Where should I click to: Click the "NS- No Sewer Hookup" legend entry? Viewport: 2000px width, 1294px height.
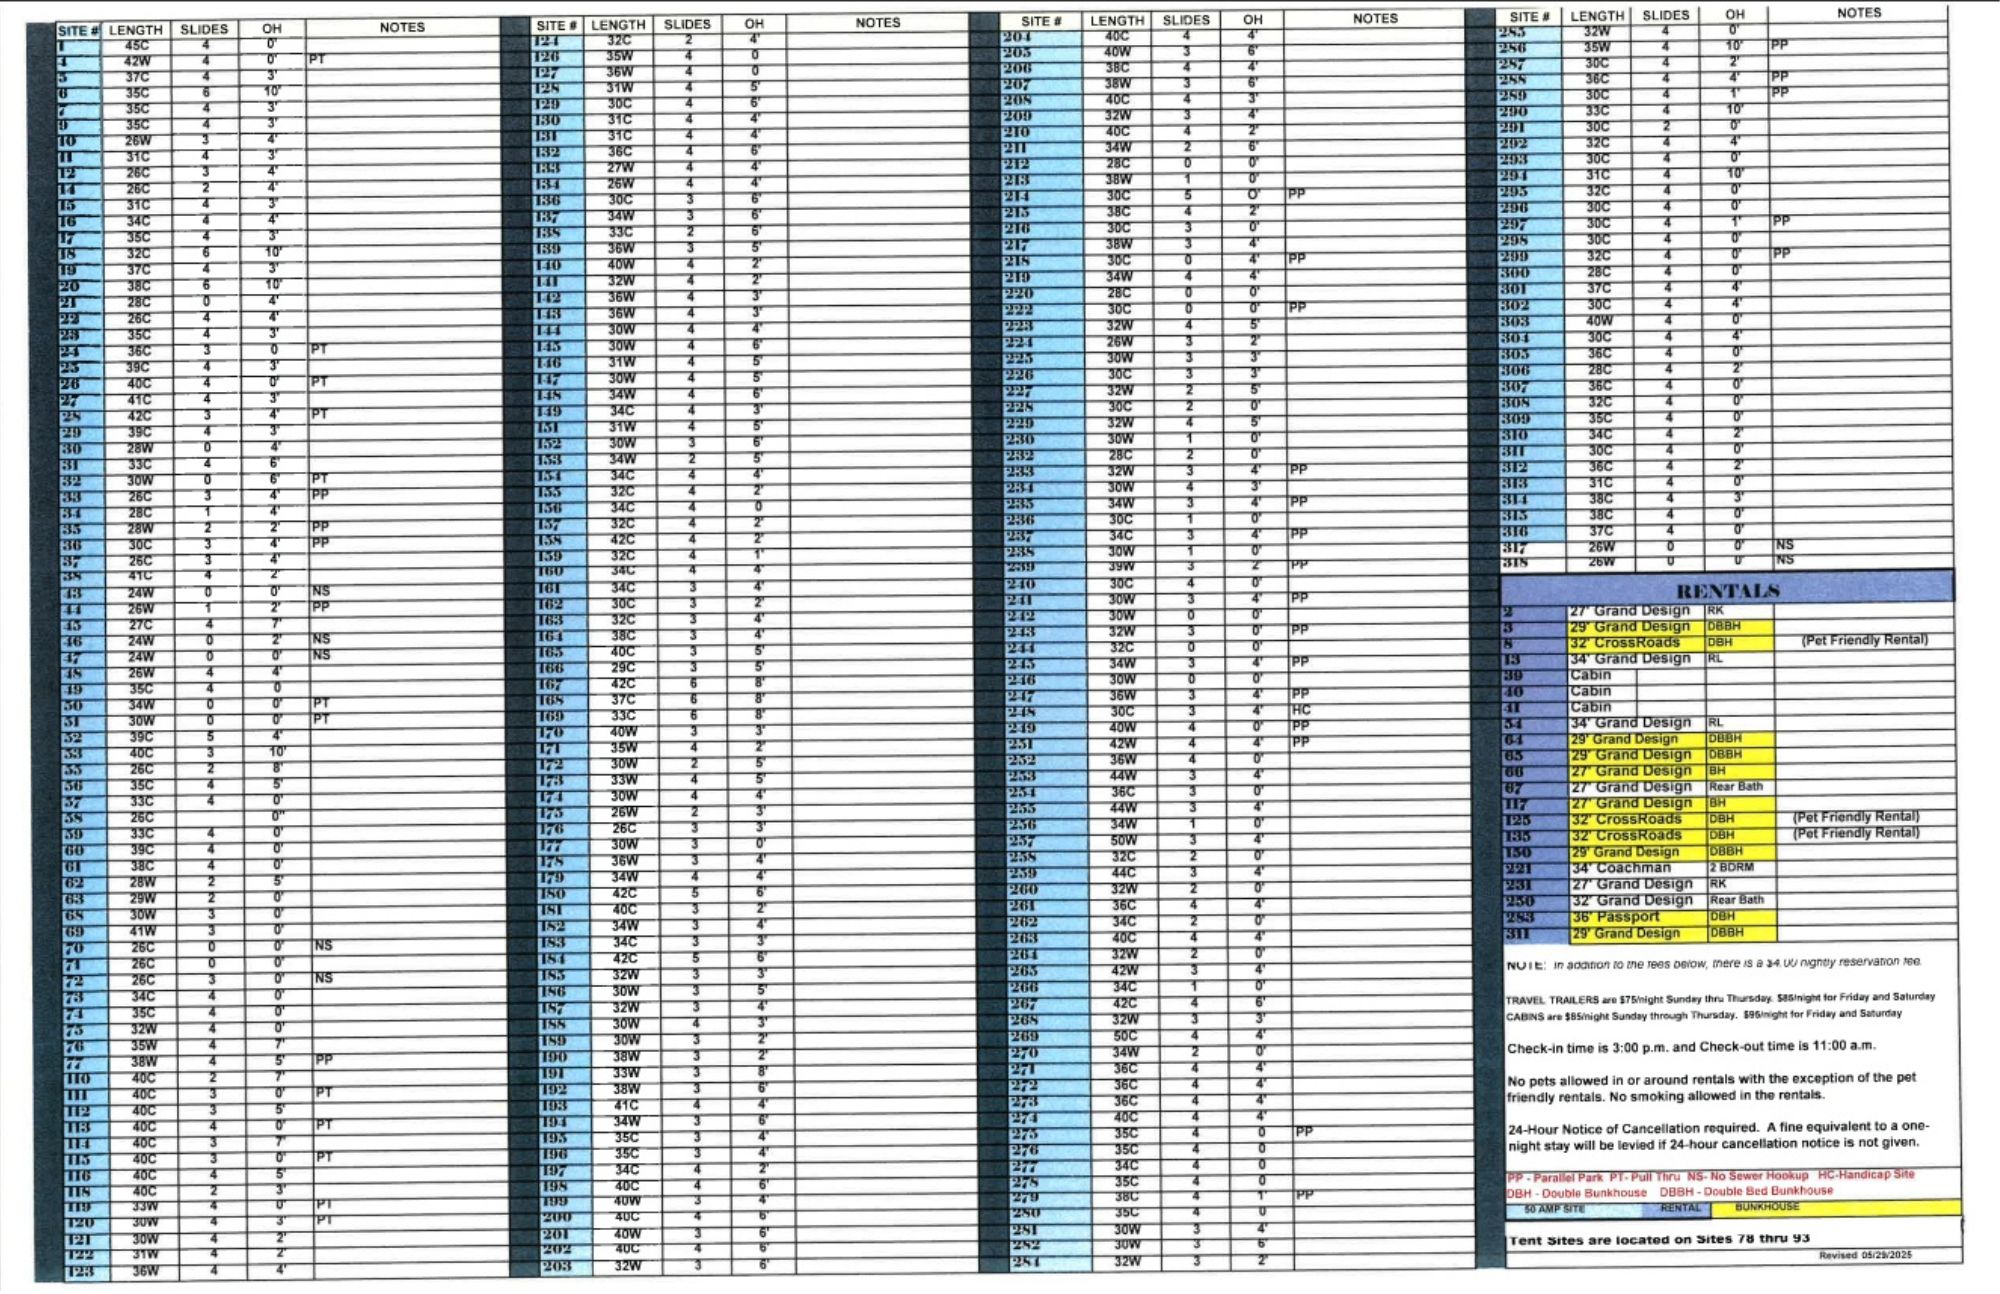point(1748,1176)
